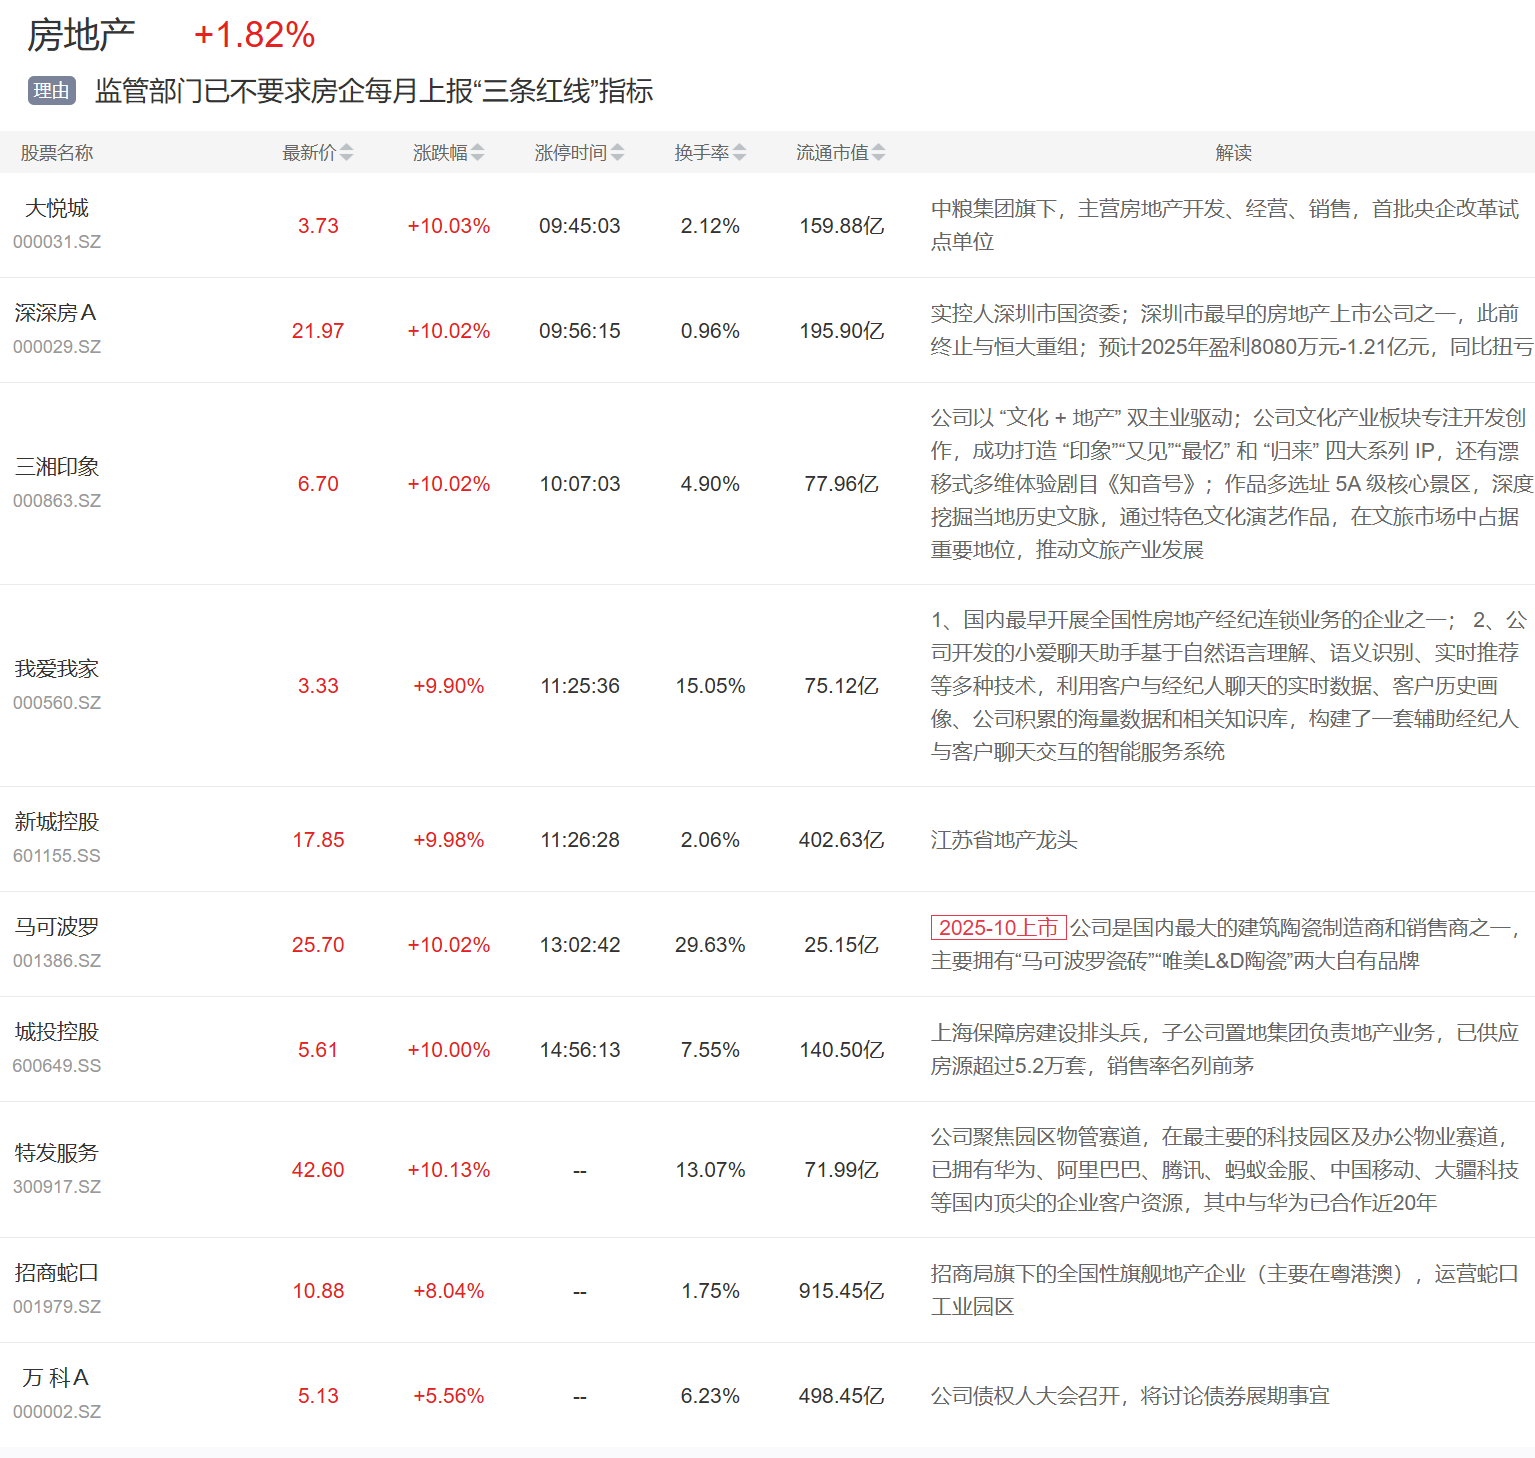The width and height of the screenshot is (1535, 1458).
Task: Toggle the 换手率 column sort arrows
Action: [x=740, y=153]
